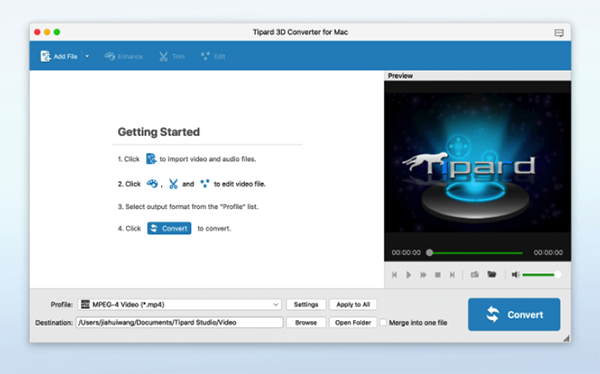
Task: Click the Preview panel label
Action: [x=400, y=76]
